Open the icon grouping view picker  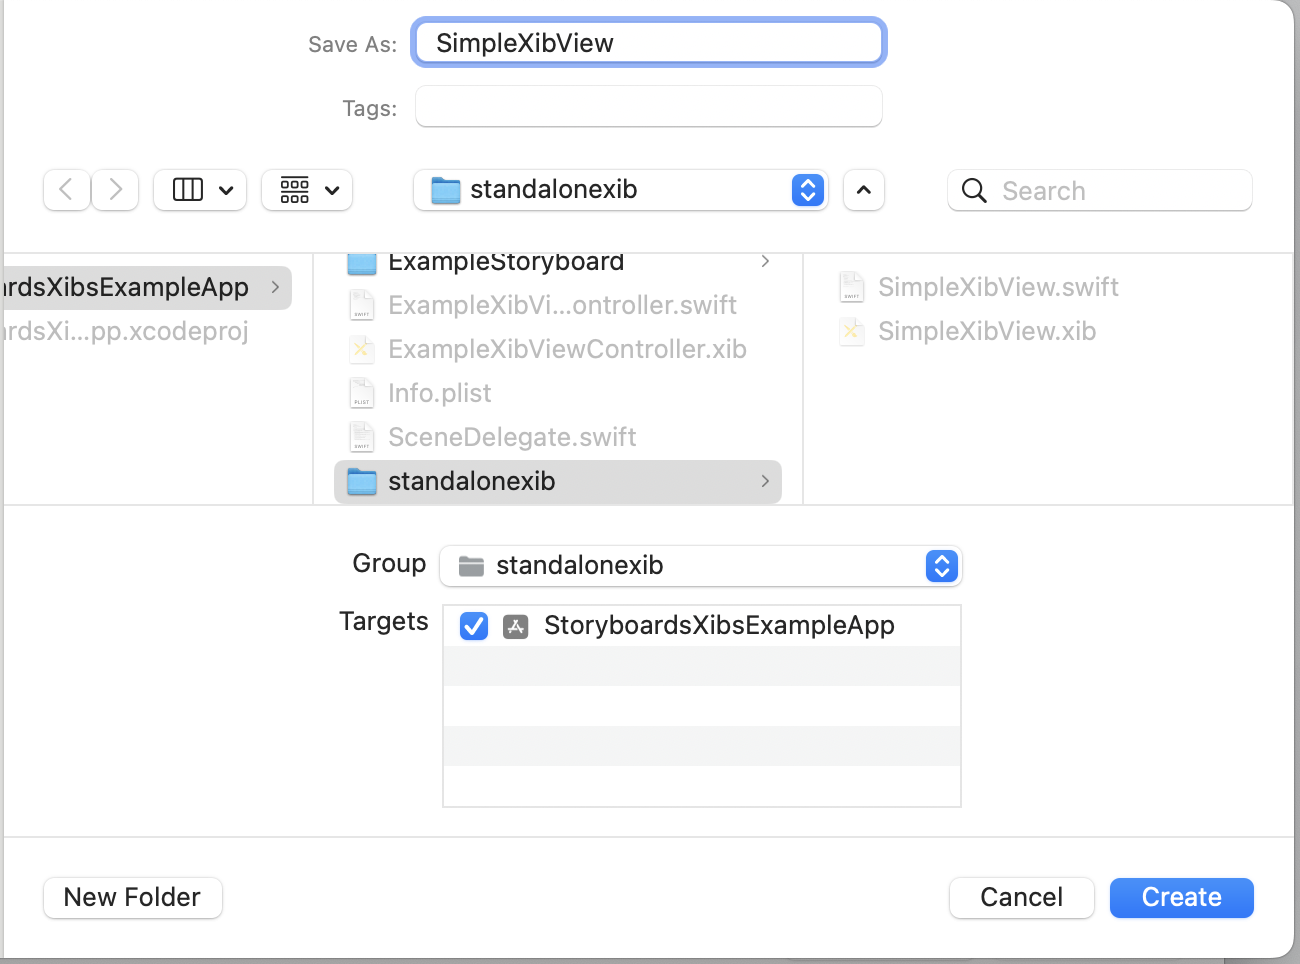[x=306, y=190]
